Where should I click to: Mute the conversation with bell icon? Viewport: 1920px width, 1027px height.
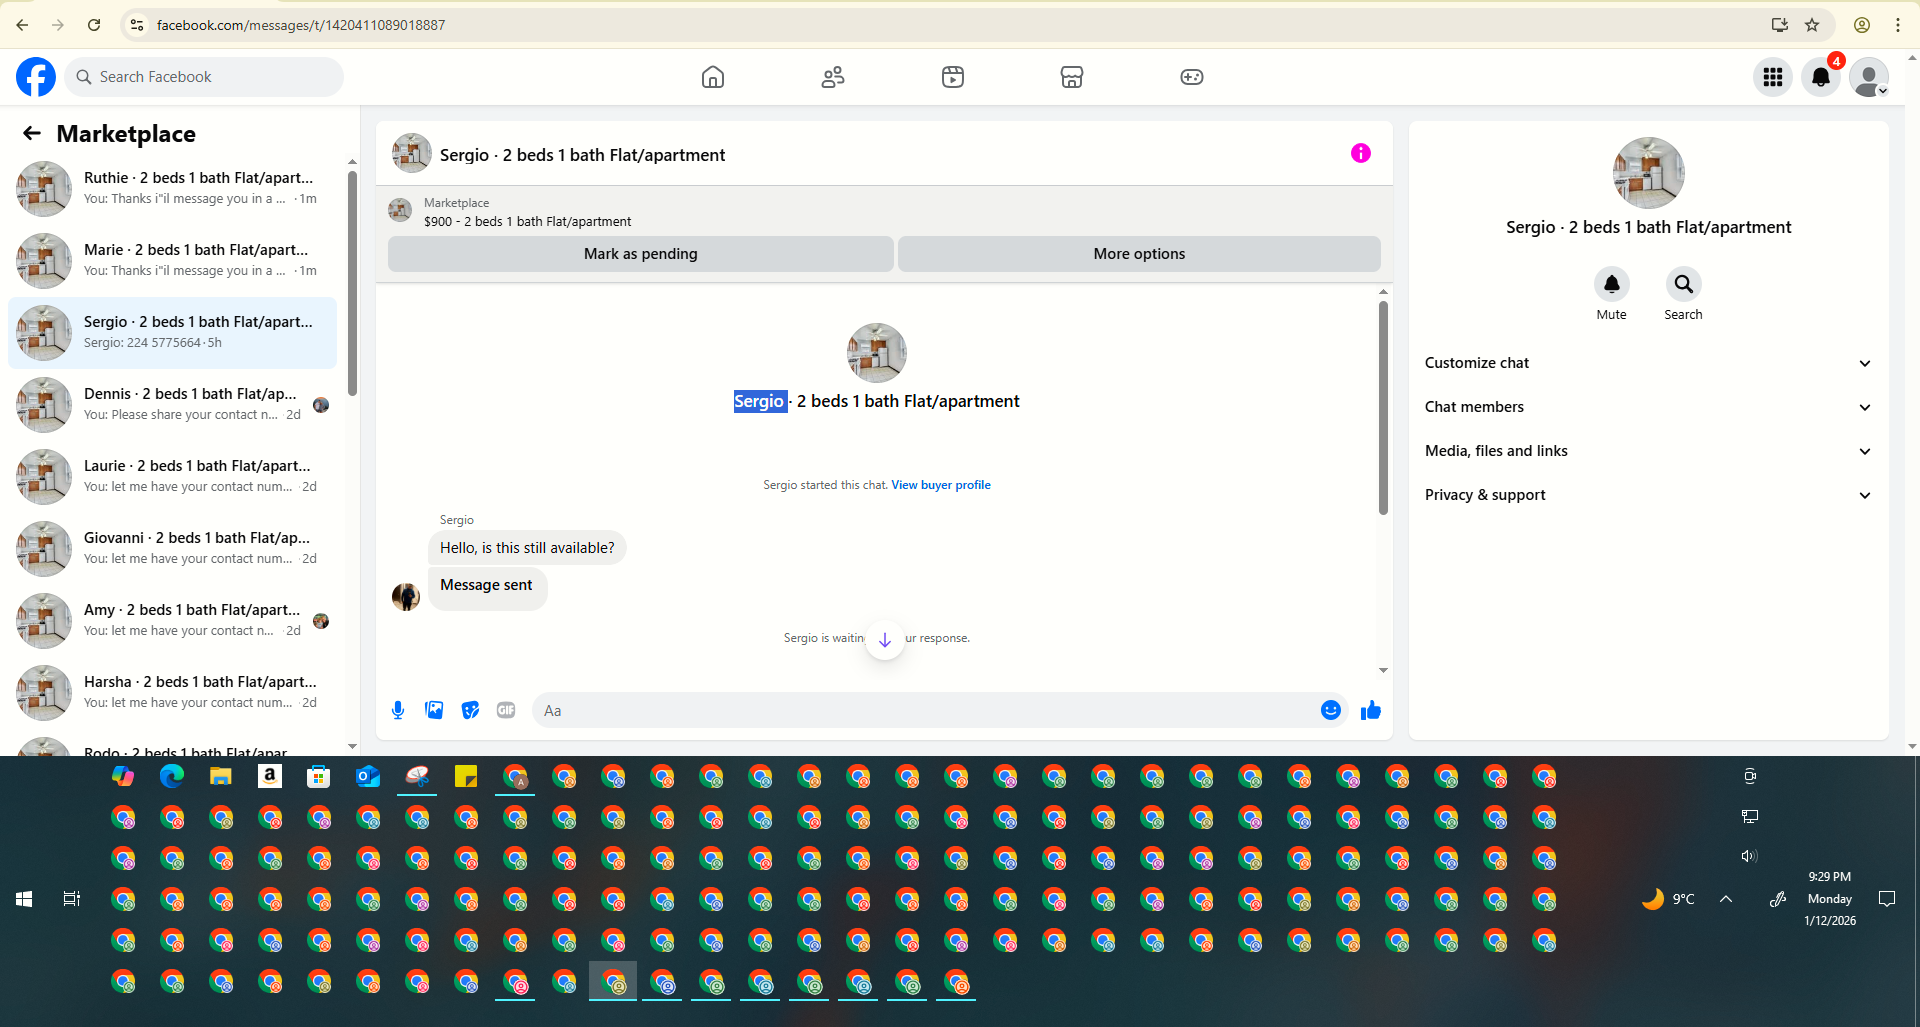click(x=1611, y=284)
